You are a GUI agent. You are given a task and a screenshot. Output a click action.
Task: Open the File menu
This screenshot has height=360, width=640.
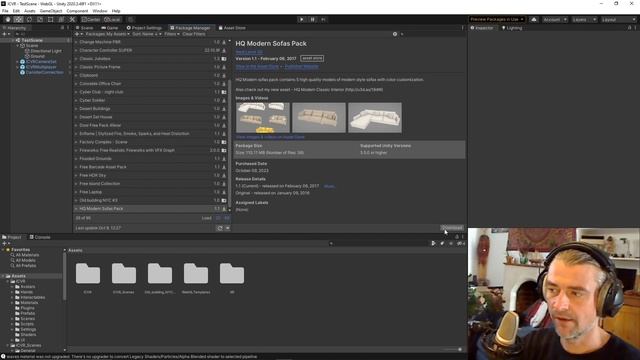pos(5,11)
